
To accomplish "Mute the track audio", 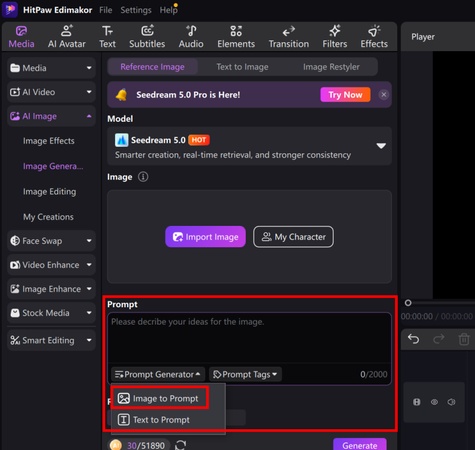I will 452,402.
